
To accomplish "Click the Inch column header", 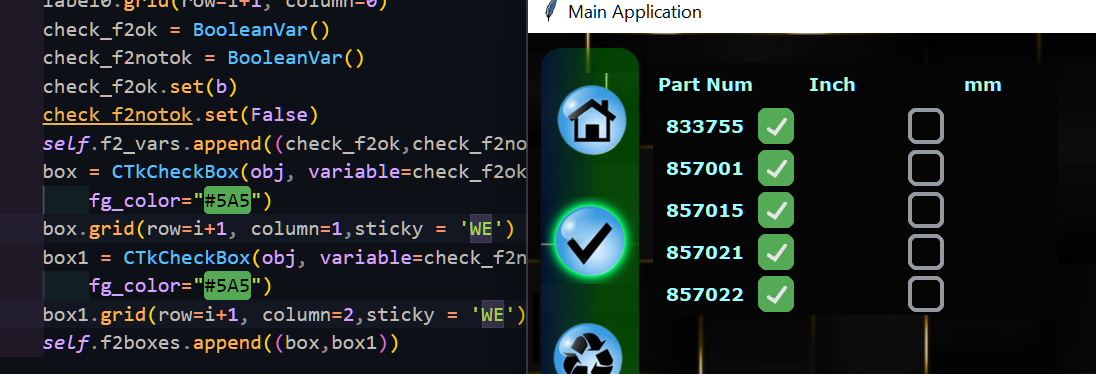I will pyautogui.click(x=832, y=85).
